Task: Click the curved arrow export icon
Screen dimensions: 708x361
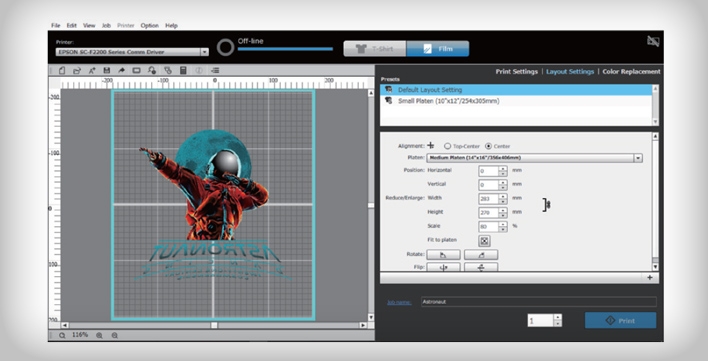Action: click(121, 70)
